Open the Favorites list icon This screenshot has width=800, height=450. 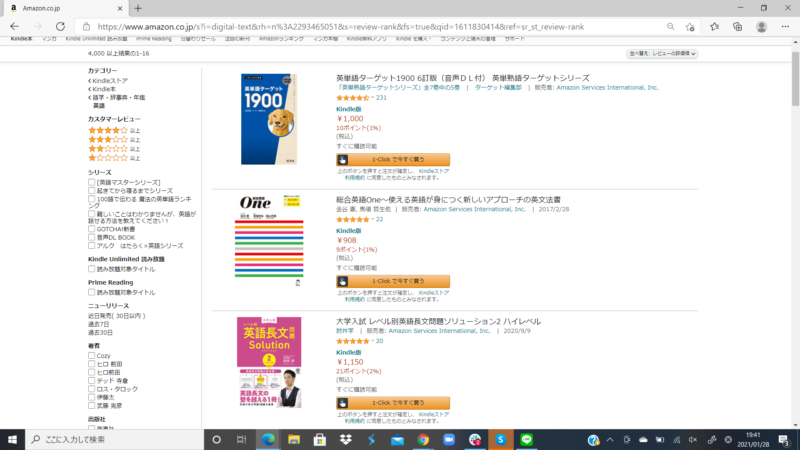[x=714, y=27]
